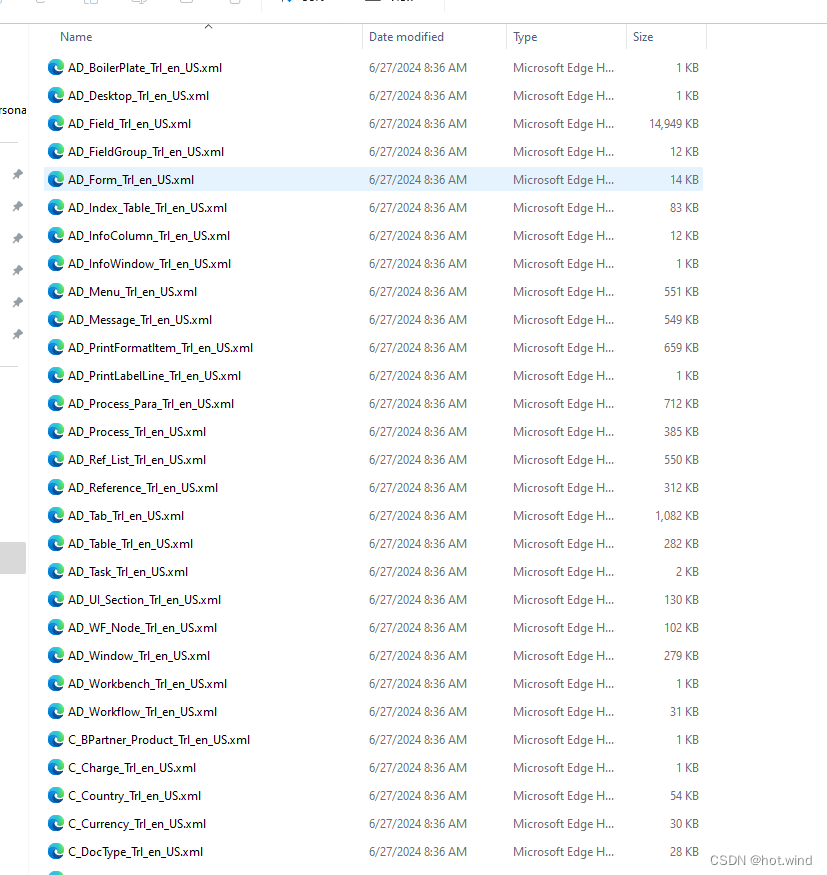Click the icon beside AD_InfoWindow_Trl_en_US.xml
This screenshot has height=875, width=827.
pyautogui.click(x=56, y=263)
